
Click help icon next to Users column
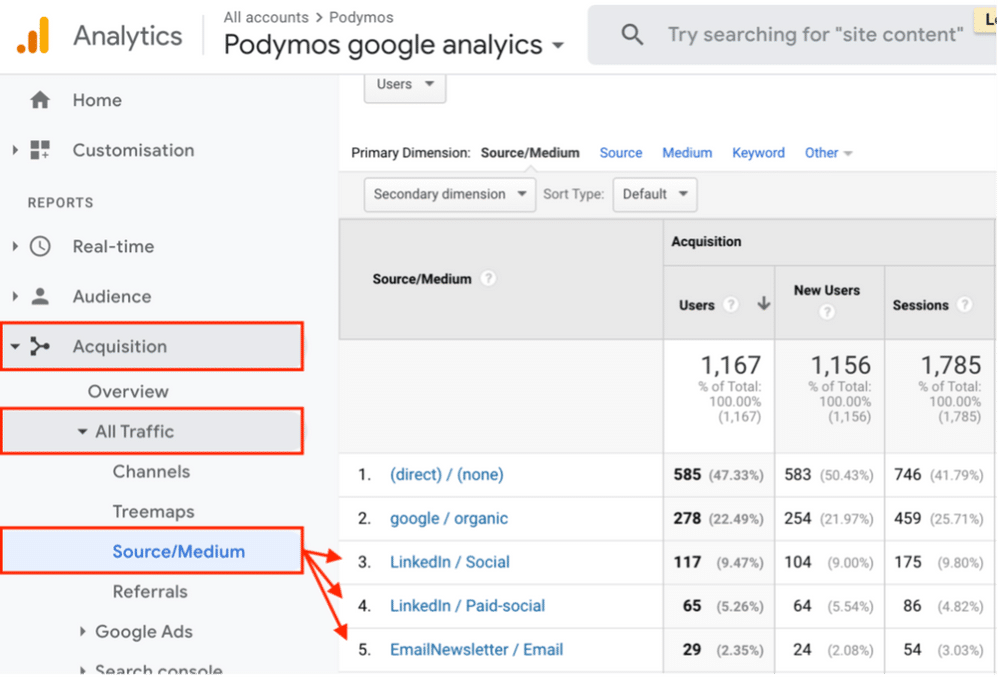pyautogui.click(x=731, y=305)
